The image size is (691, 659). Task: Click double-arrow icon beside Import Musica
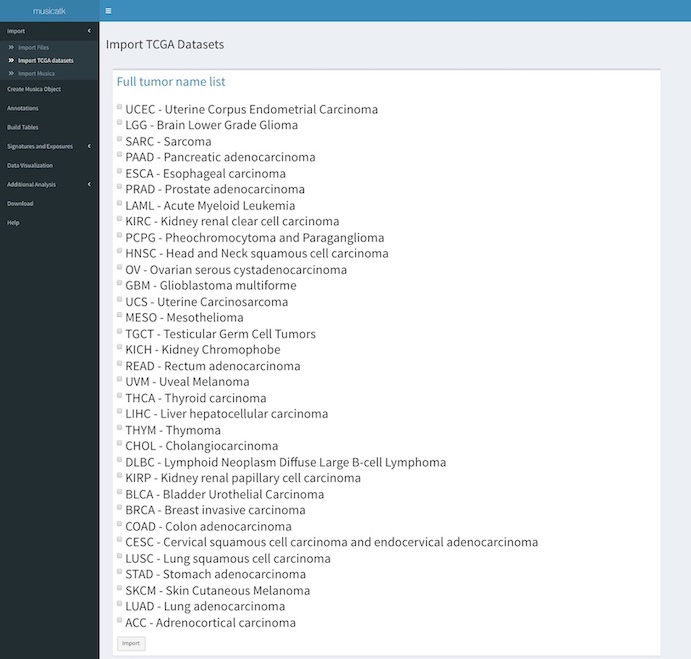[12, 73]
